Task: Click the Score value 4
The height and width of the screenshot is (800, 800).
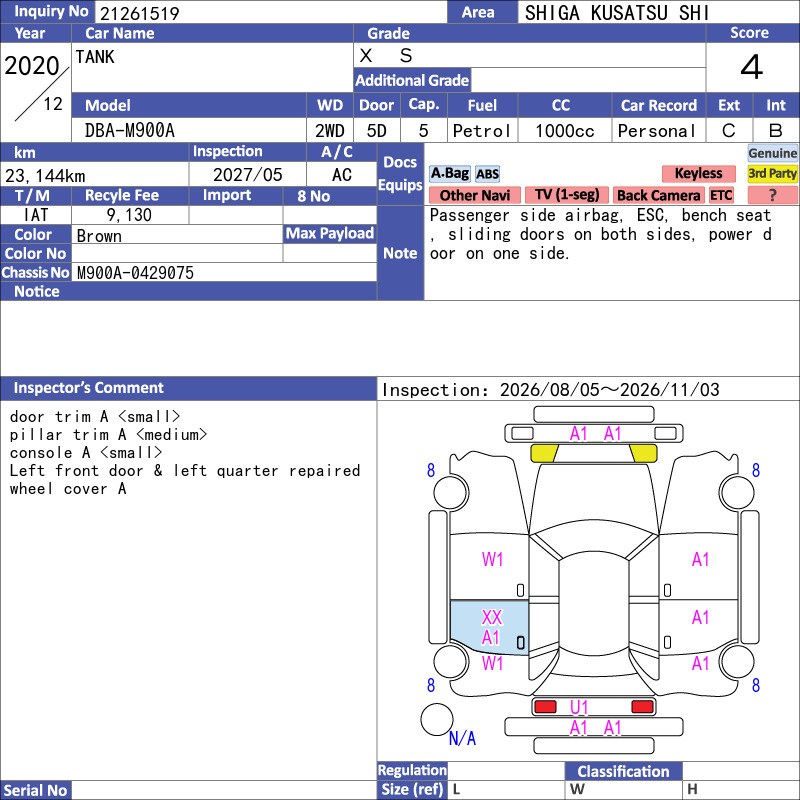Action: (752, 67)
